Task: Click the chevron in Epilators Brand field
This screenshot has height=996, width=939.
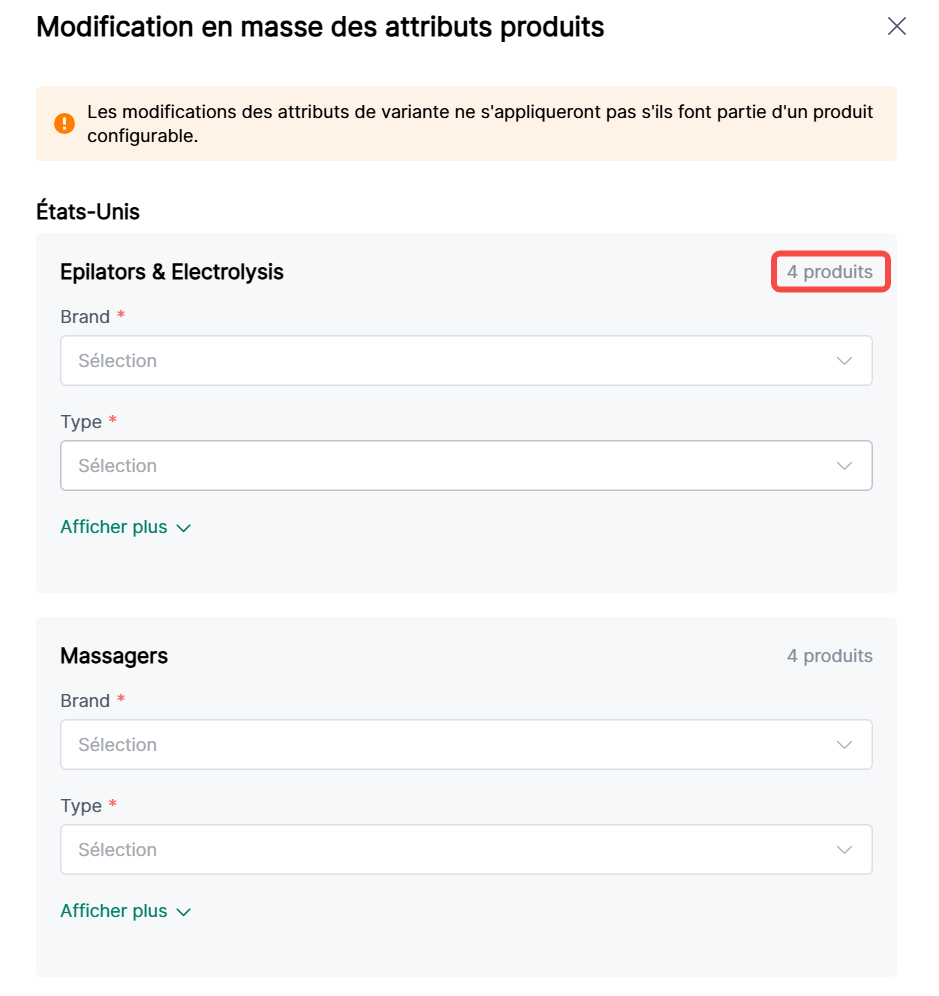Action: point(844,361)
